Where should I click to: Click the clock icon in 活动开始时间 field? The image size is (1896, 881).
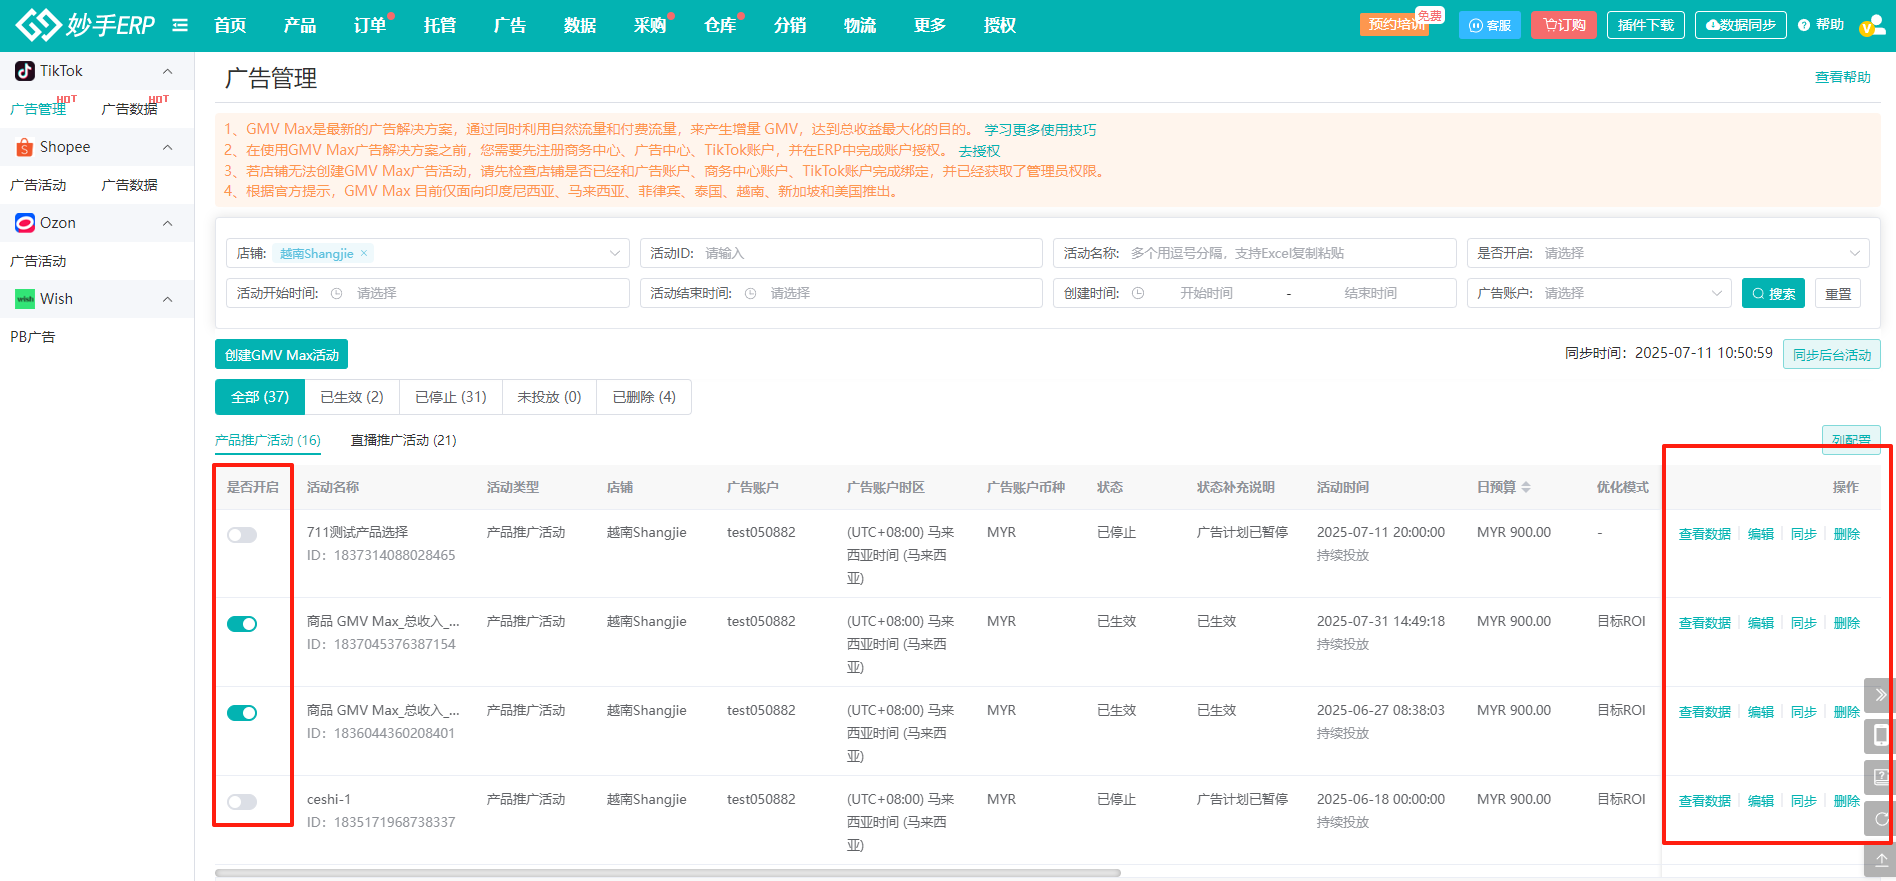[x=337, y=293]
